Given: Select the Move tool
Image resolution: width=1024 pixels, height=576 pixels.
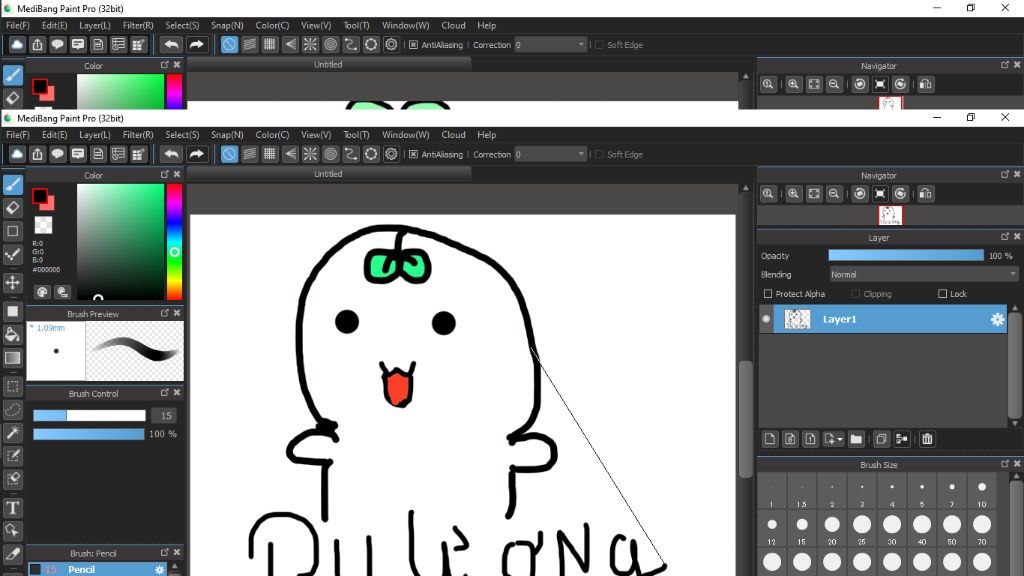Looking at the screenshot, I should point(12,282).
